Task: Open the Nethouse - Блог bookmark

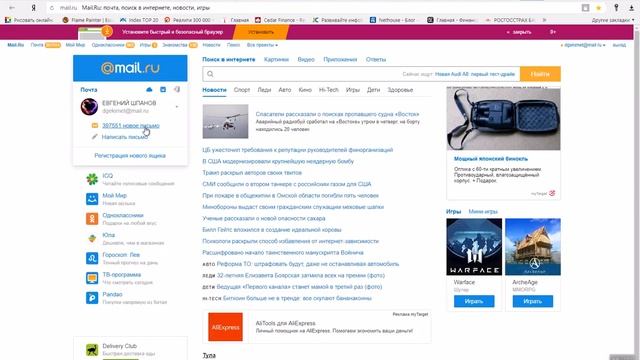Action: (x=393, y=20)
